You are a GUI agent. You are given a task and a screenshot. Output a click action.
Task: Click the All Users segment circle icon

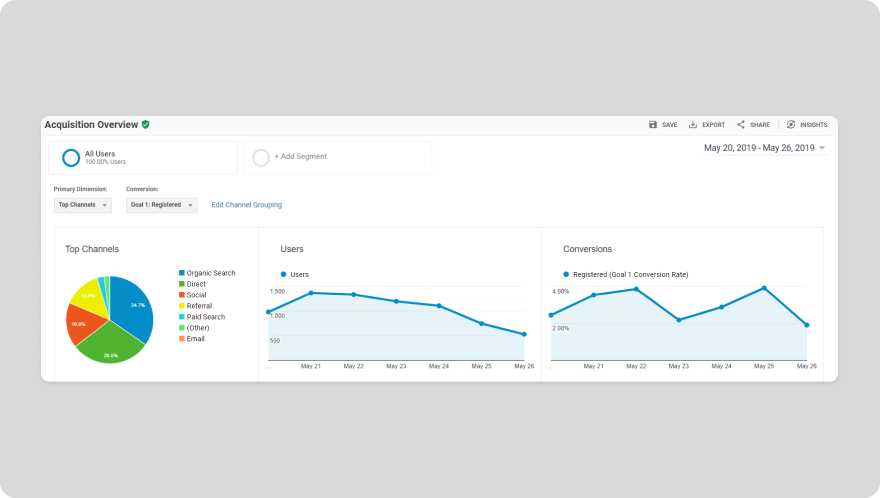pos(71,158)
